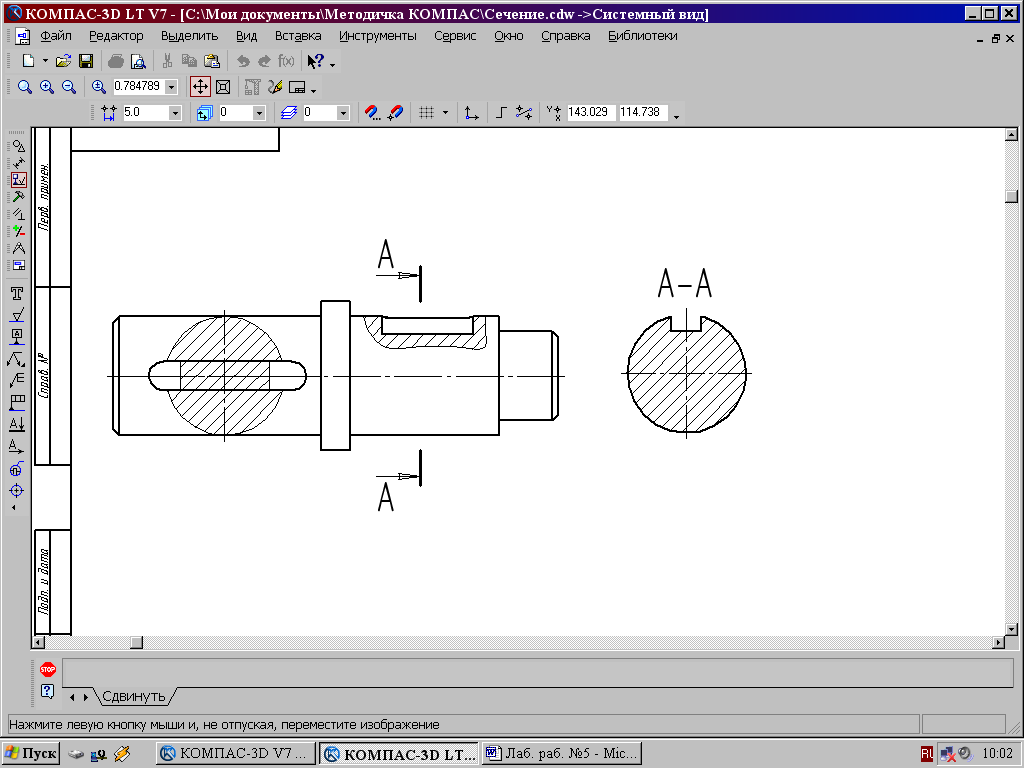Viewport: 1024px width, 768px height.
Task: Open the Сервис menu
Action: 455,36
